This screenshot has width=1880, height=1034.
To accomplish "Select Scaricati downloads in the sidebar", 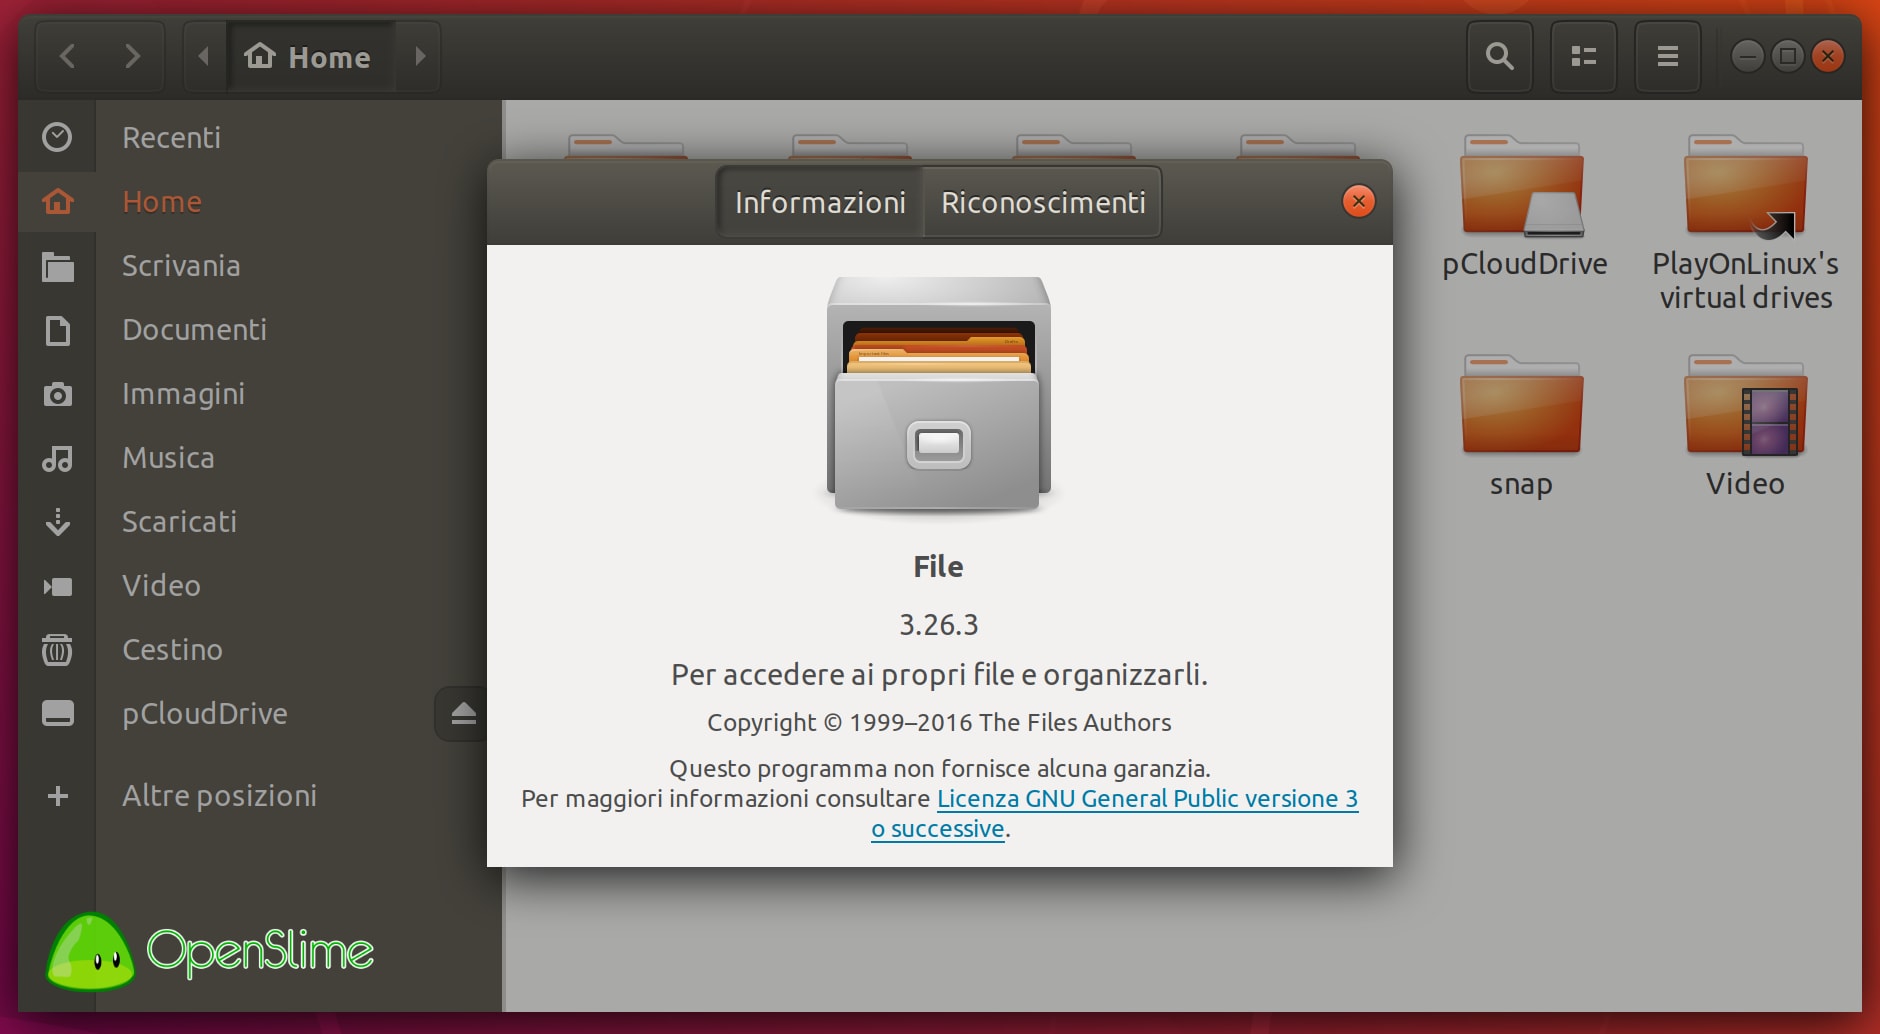I will coord(179,521).
